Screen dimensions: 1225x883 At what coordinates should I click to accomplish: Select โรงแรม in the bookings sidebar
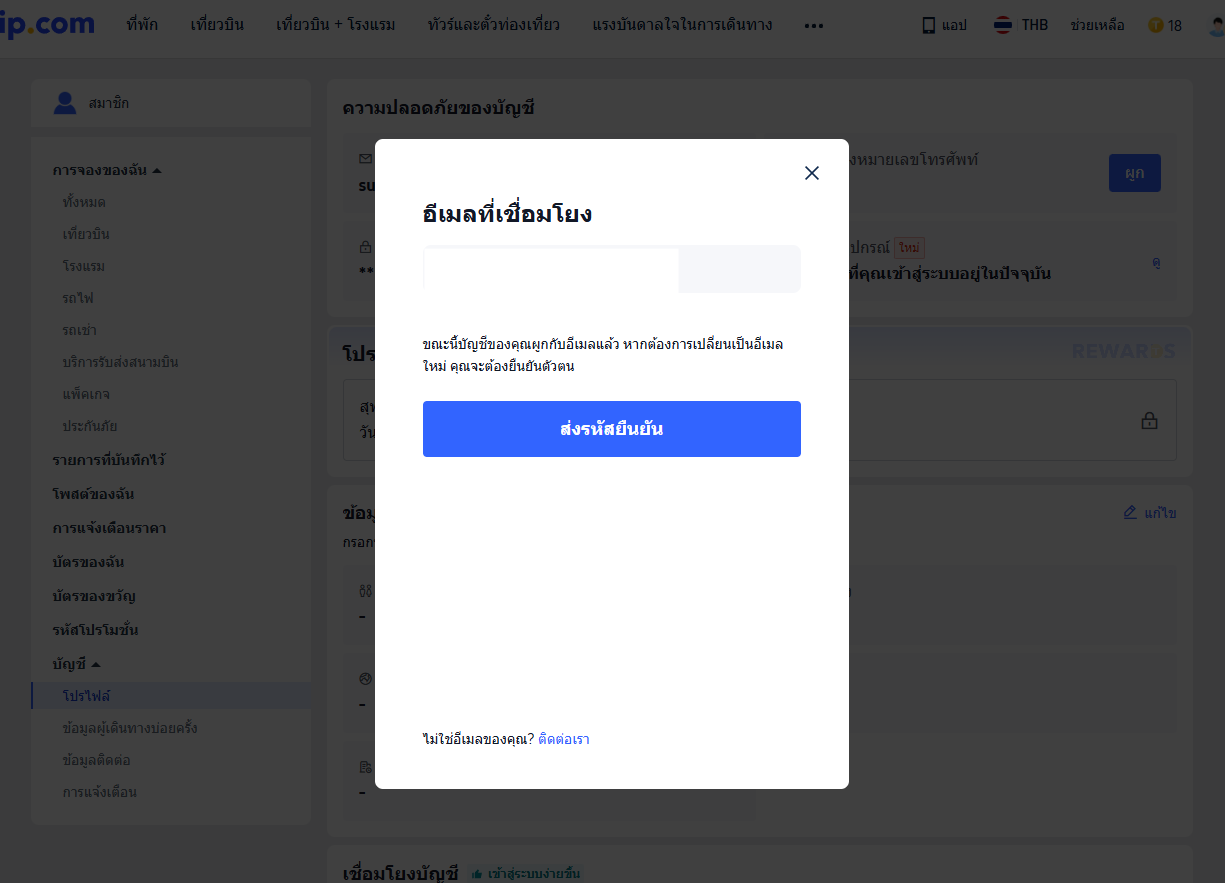point(83,266)
